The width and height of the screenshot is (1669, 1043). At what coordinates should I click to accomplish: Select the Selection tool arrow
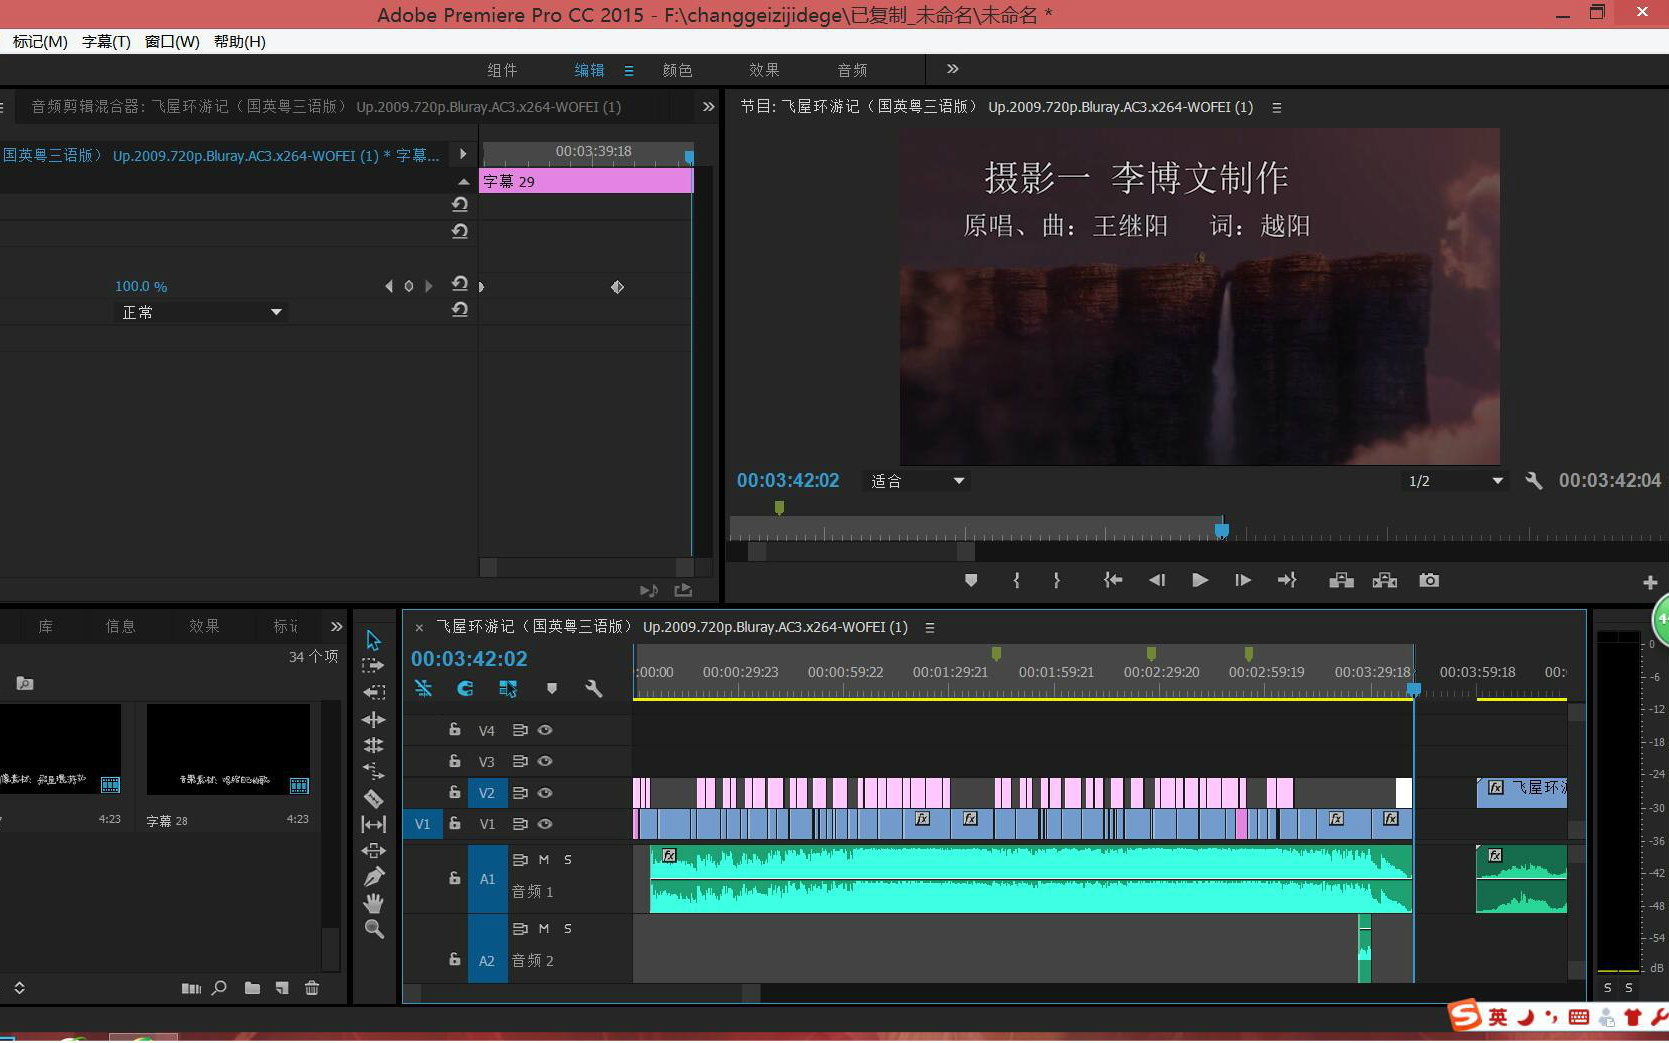(x=373, y=640)
